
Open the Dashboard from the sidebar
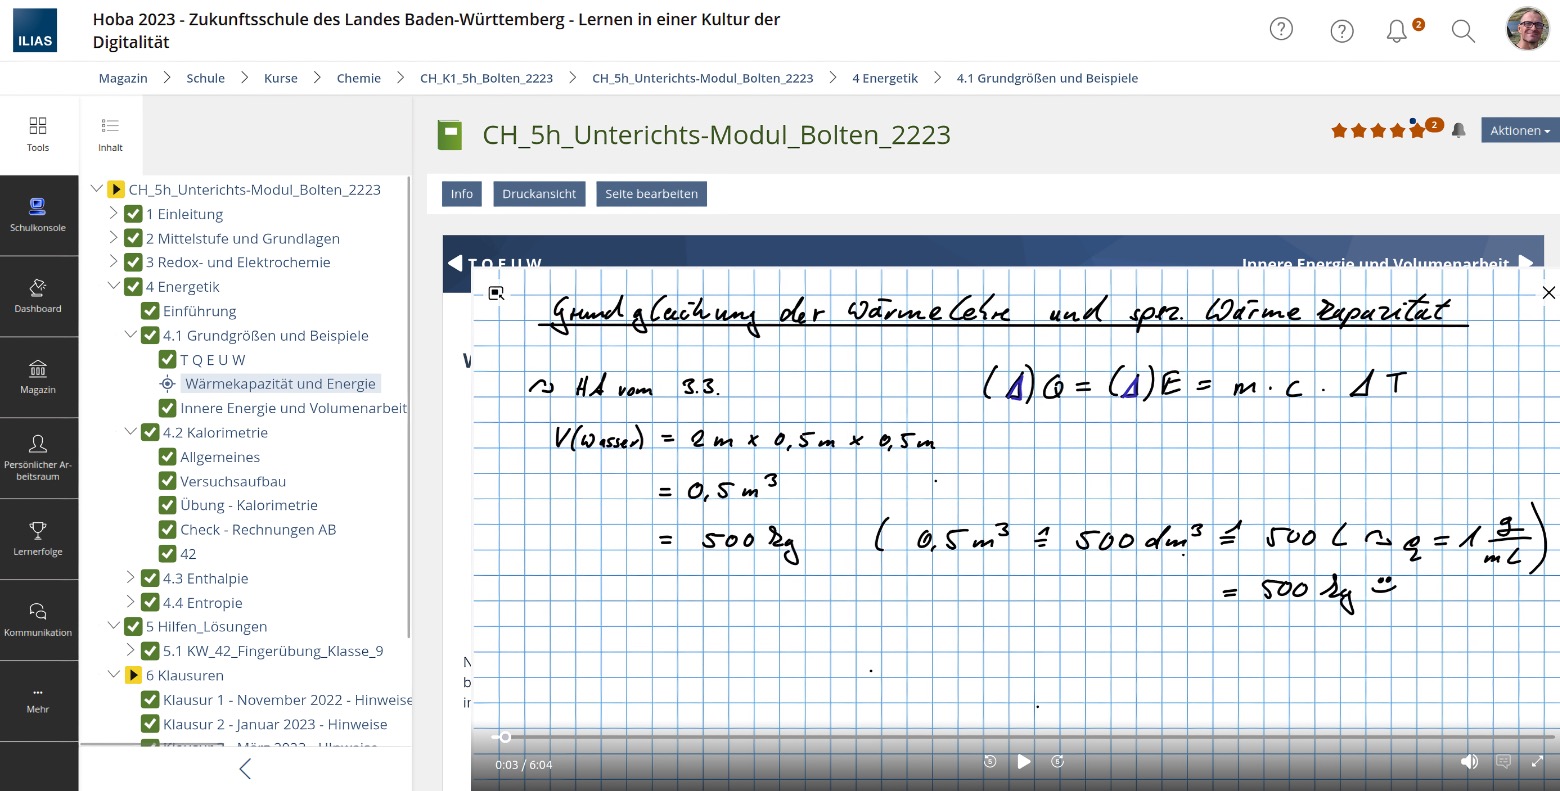pos(38,296)
